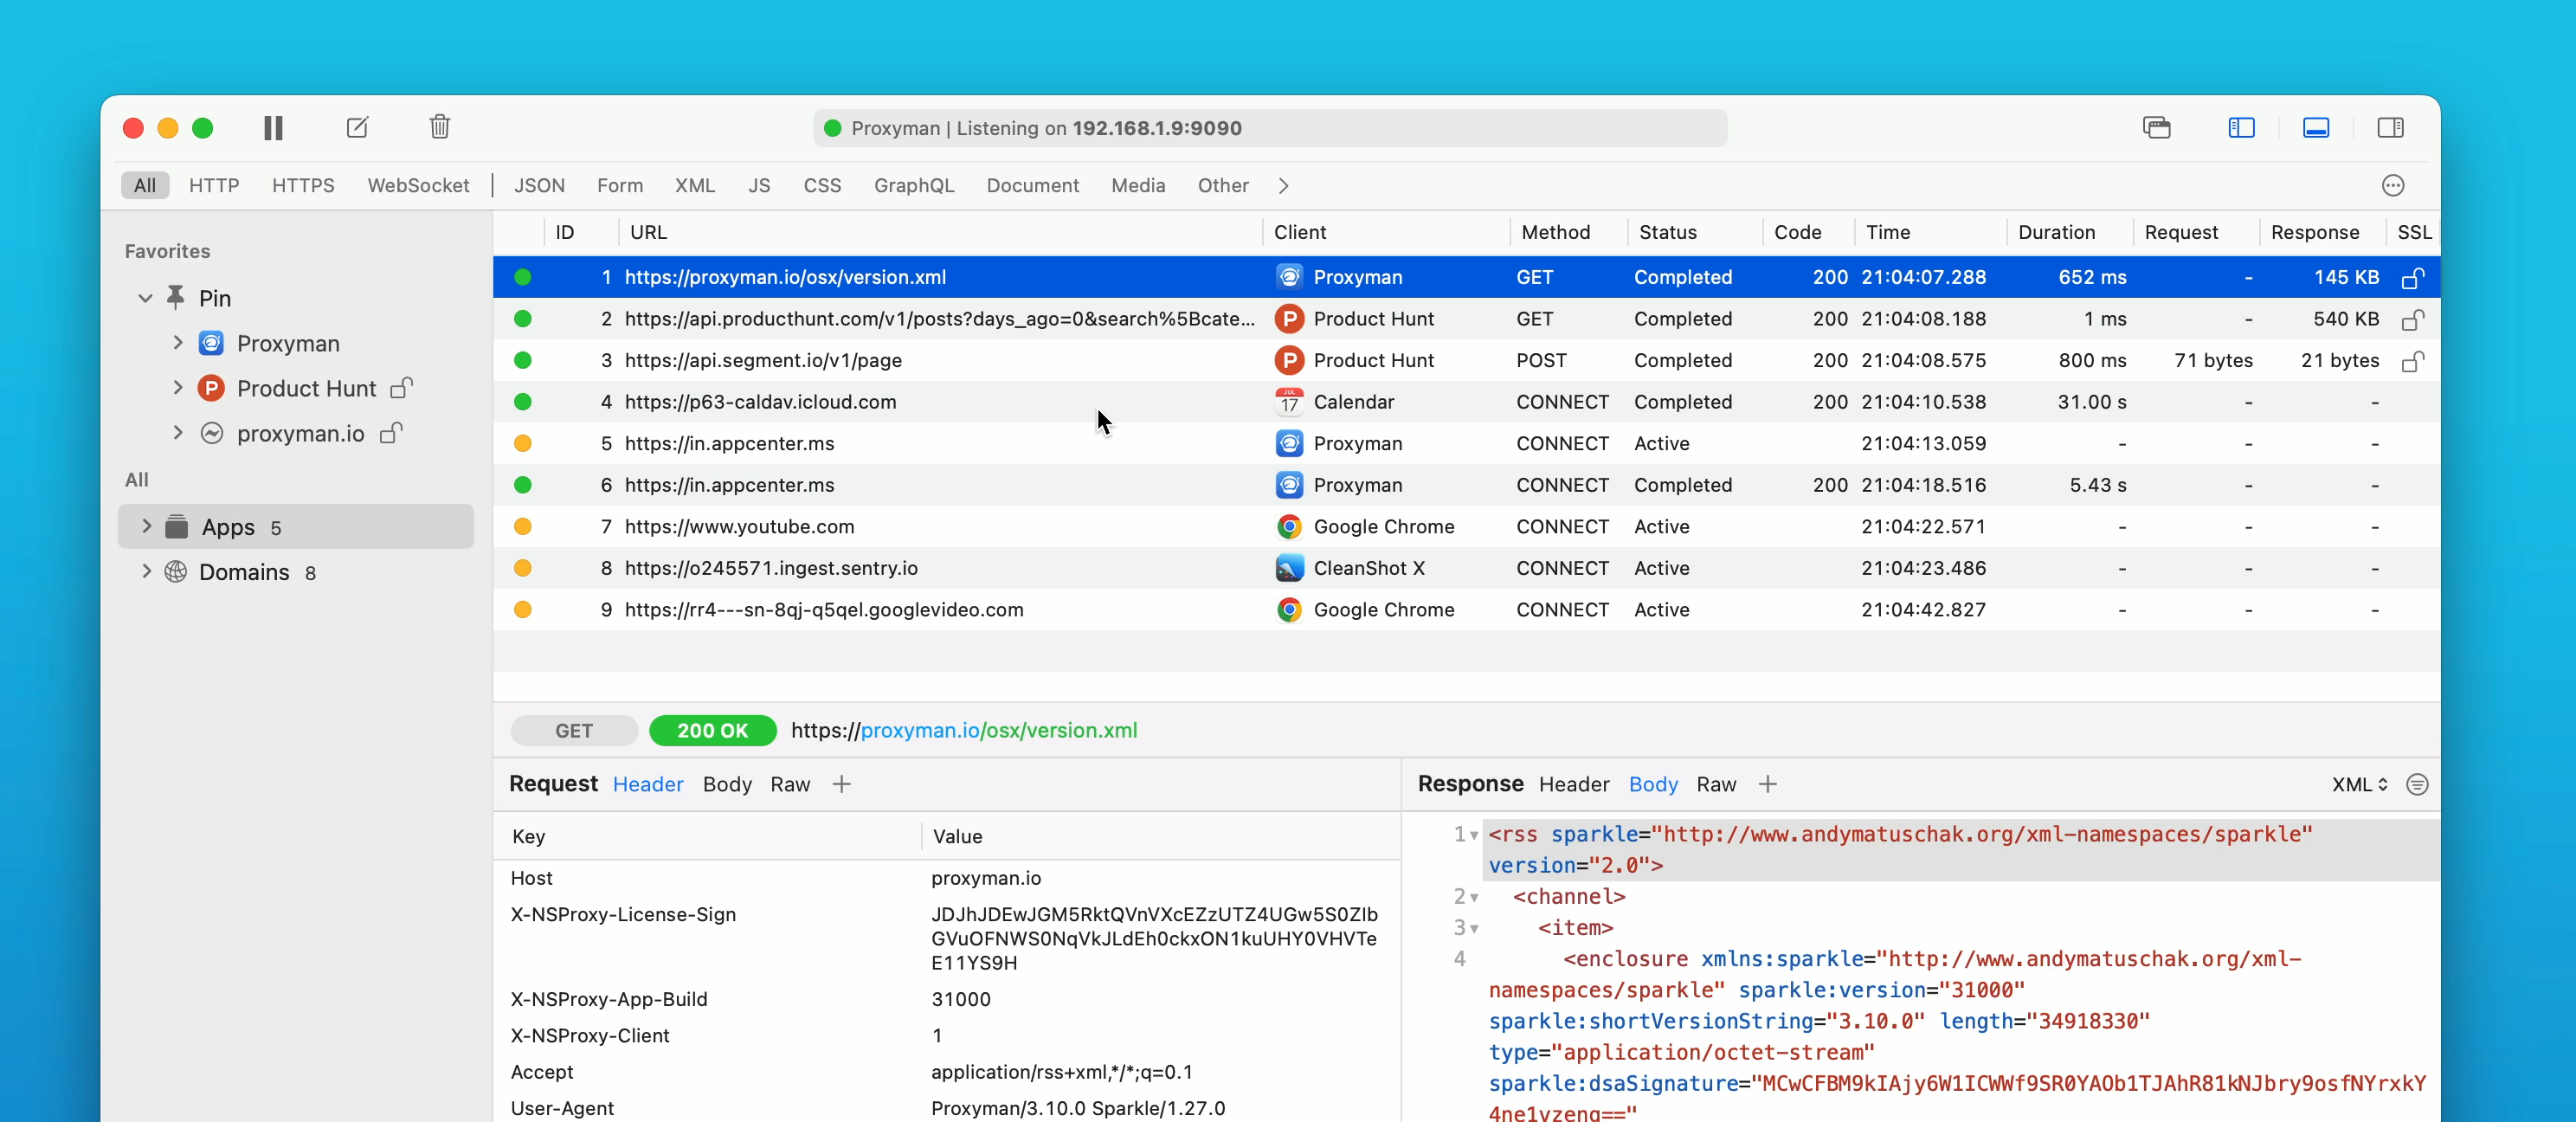Image resolution: width=2576 pixels, height=1122 pixels.
Task: Click response body options circle icon
Action: [x=2417, y=785]
